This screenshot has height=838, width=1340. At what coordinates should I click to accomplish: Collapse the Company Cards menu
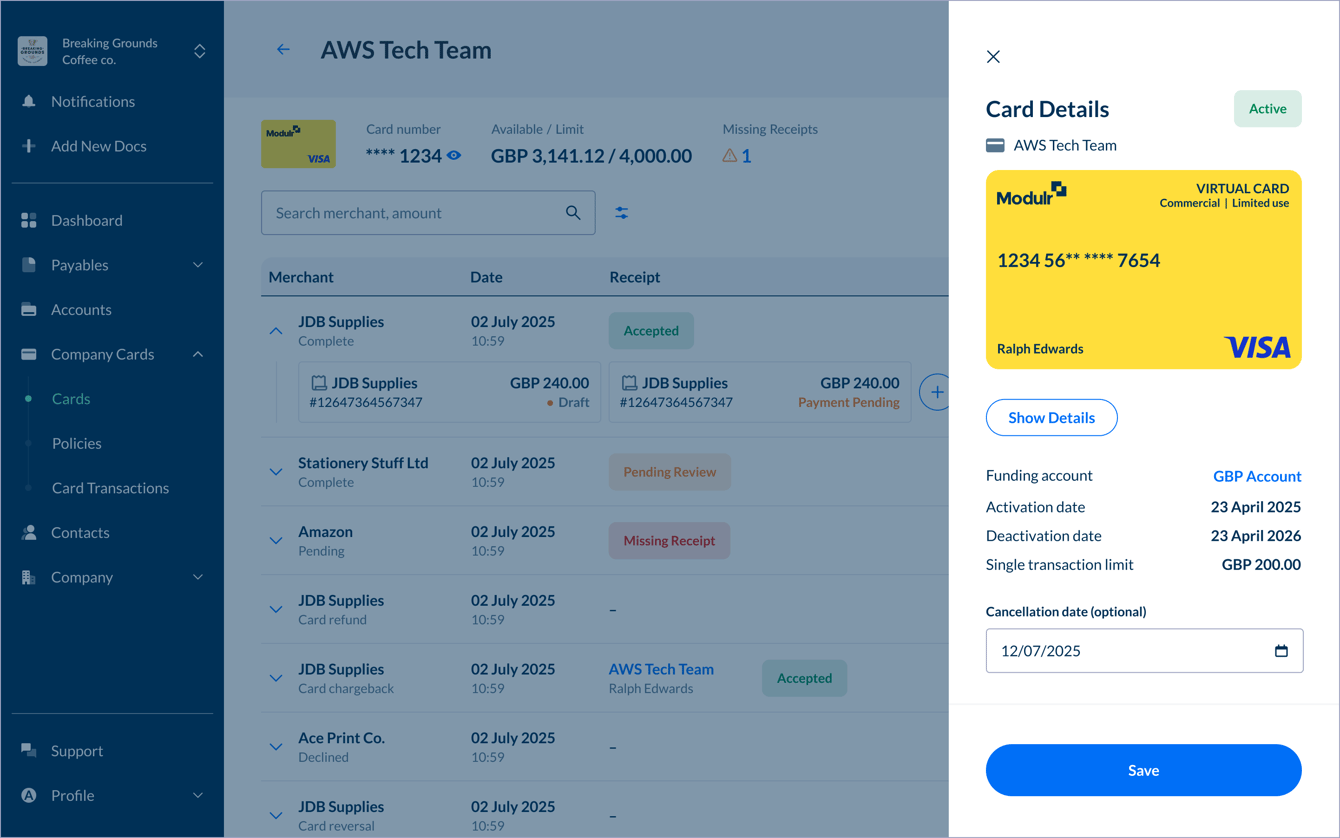tap(198, 354)
